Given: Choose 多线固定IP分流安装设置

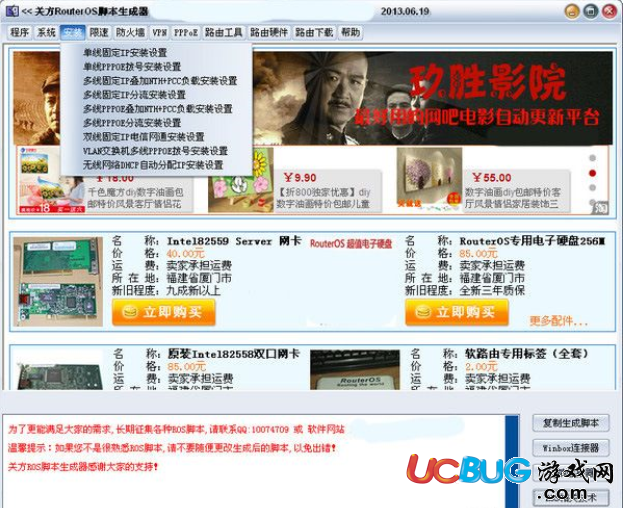Looking at the screenshot, I should click(x=134, y=95).
